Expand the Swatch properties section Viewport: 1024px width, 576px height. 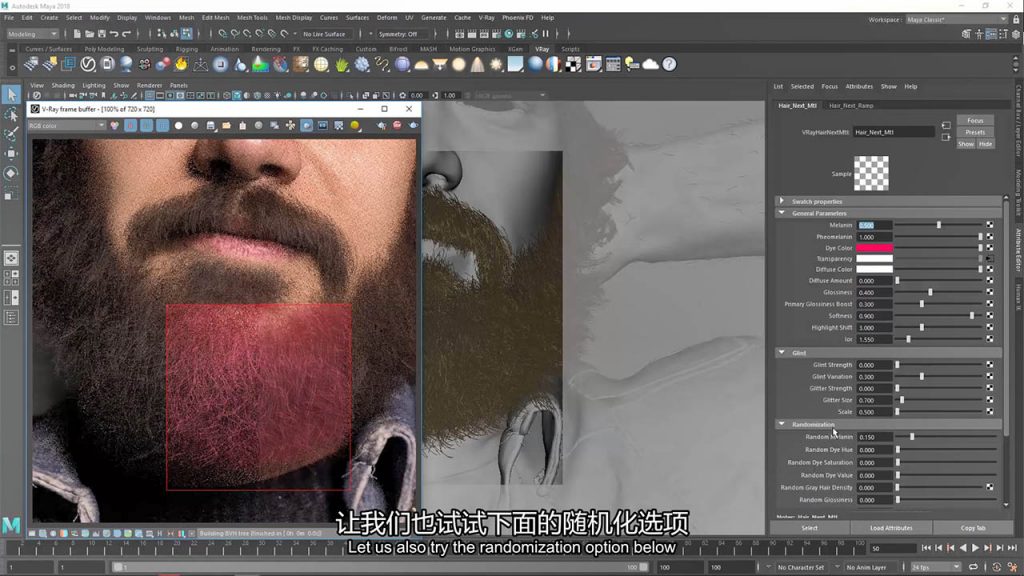point(782,201)
